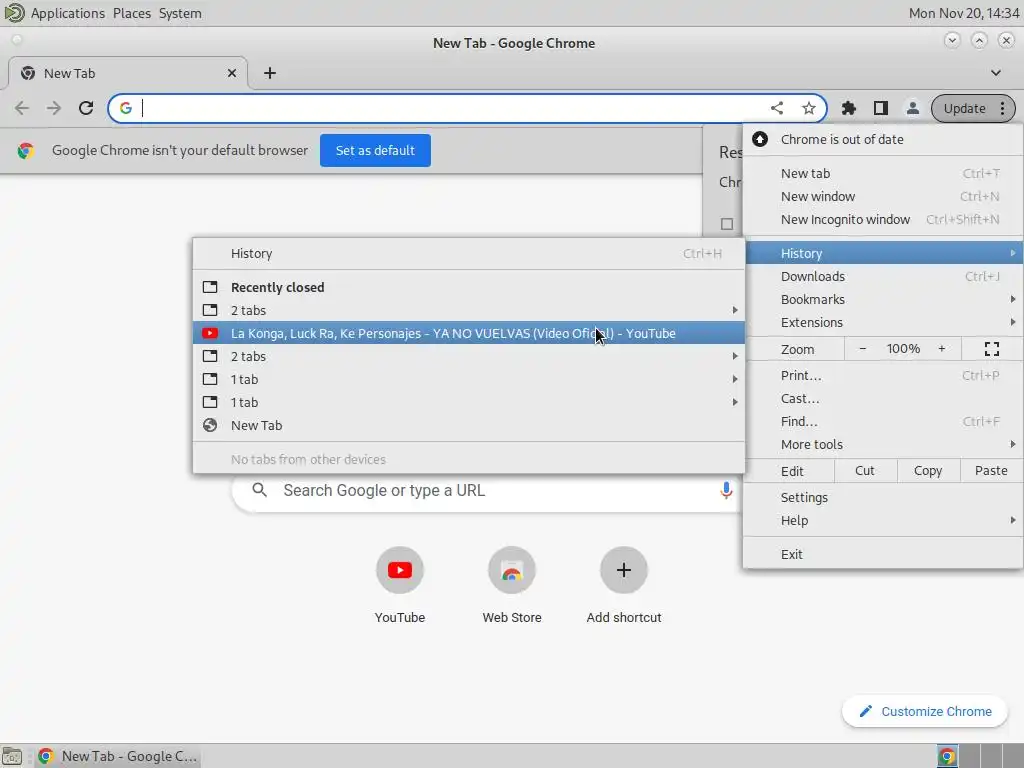Click the History menu item in Chrome menu
The height and width of the screenshot is (768, 1024).
883,253
